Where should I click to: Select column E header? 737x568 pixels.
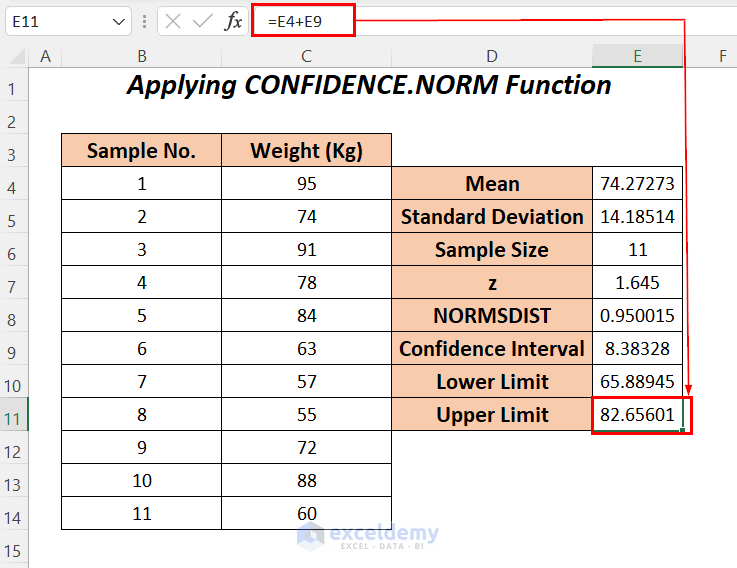[637, 56]
